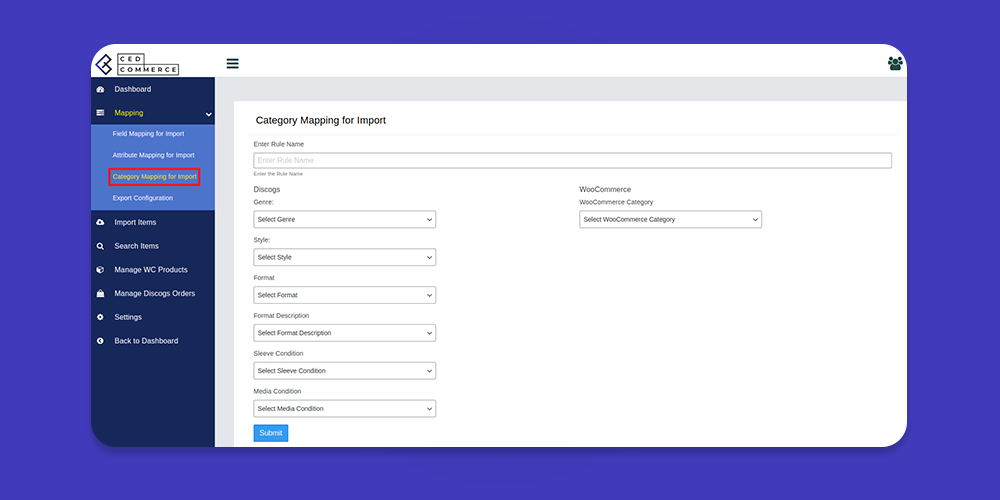Viewport: 1000px width, 500px height.
Task: Open Export Configuration
Action: point(143,198)
